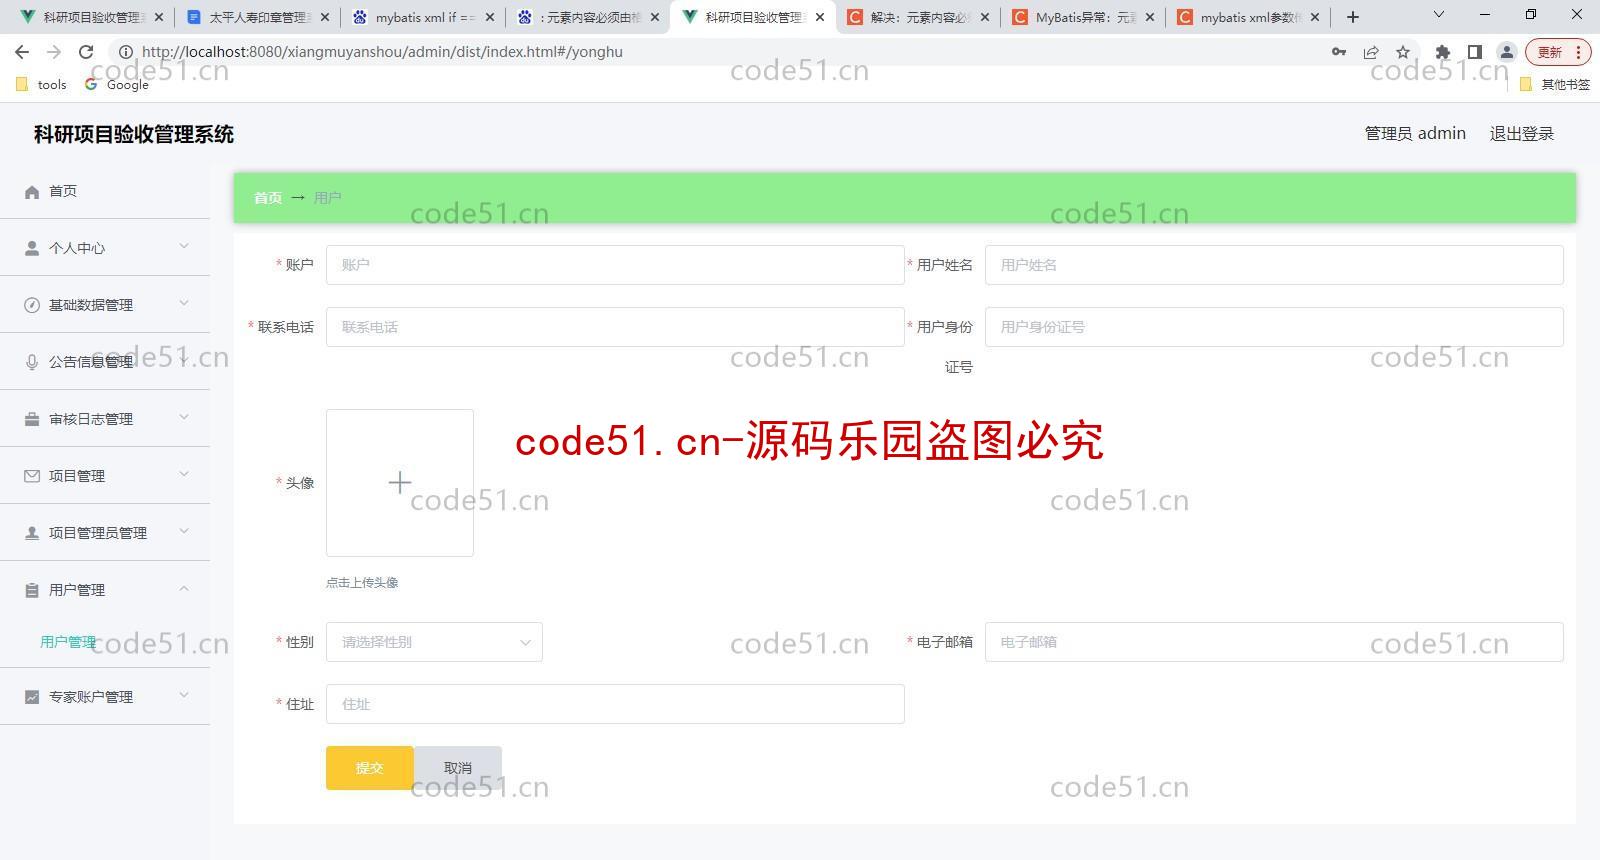Open the 请选择性别 dropdown
Viewport: 1600px width, 860px height.
tap(434, 642)
